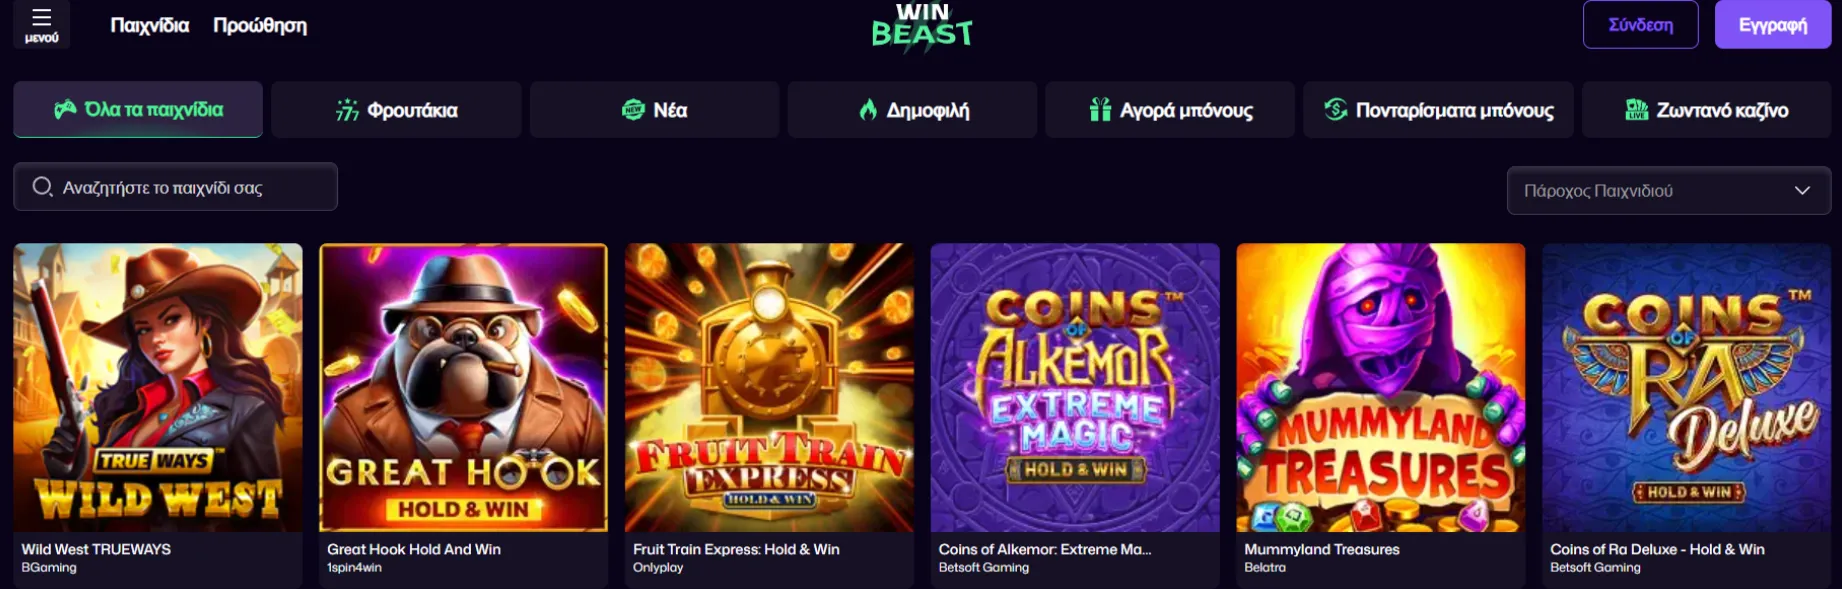Select the Φρουτάκια tab

click(x=396, y=110)
